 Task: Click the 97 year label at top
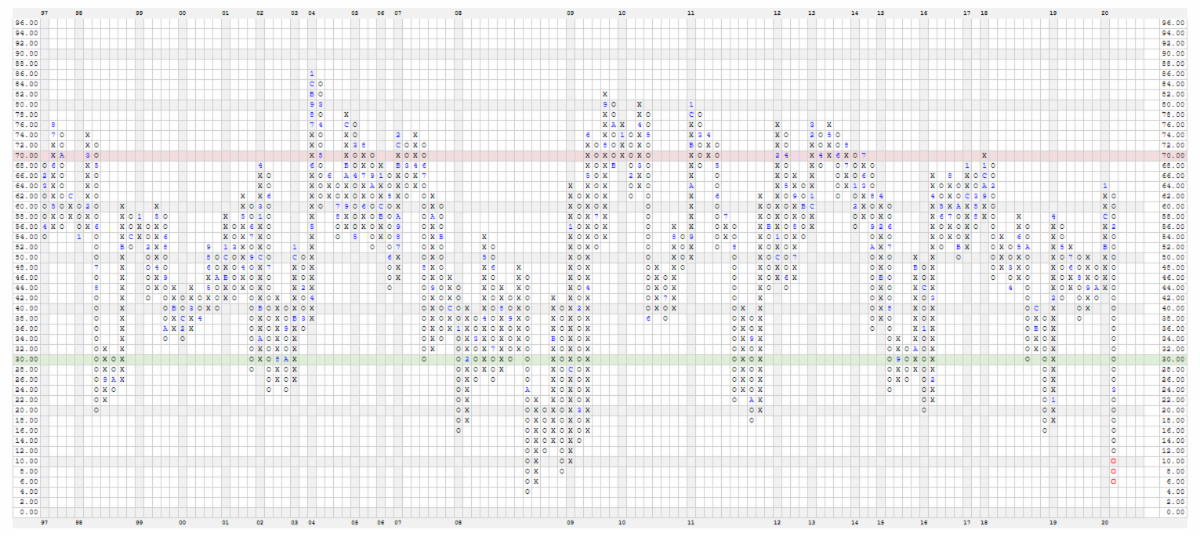[x=45, y=13]
